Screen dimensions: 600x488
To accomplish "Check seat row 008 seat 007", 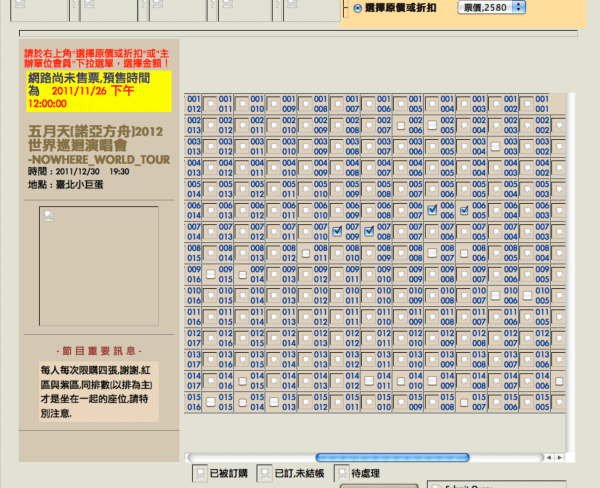I will point(432,253).
